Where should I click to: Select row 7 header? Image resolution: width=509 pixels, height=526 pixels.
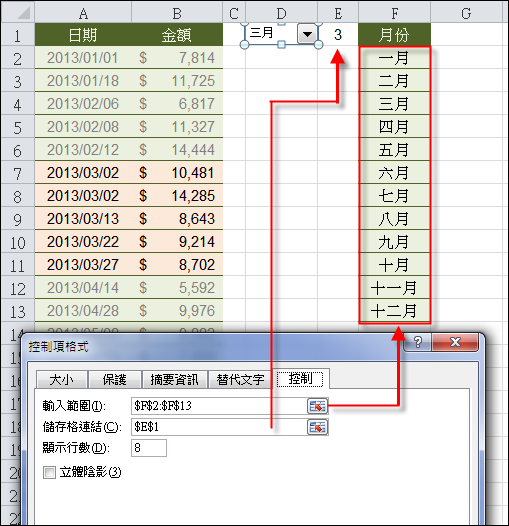point(17,173)
